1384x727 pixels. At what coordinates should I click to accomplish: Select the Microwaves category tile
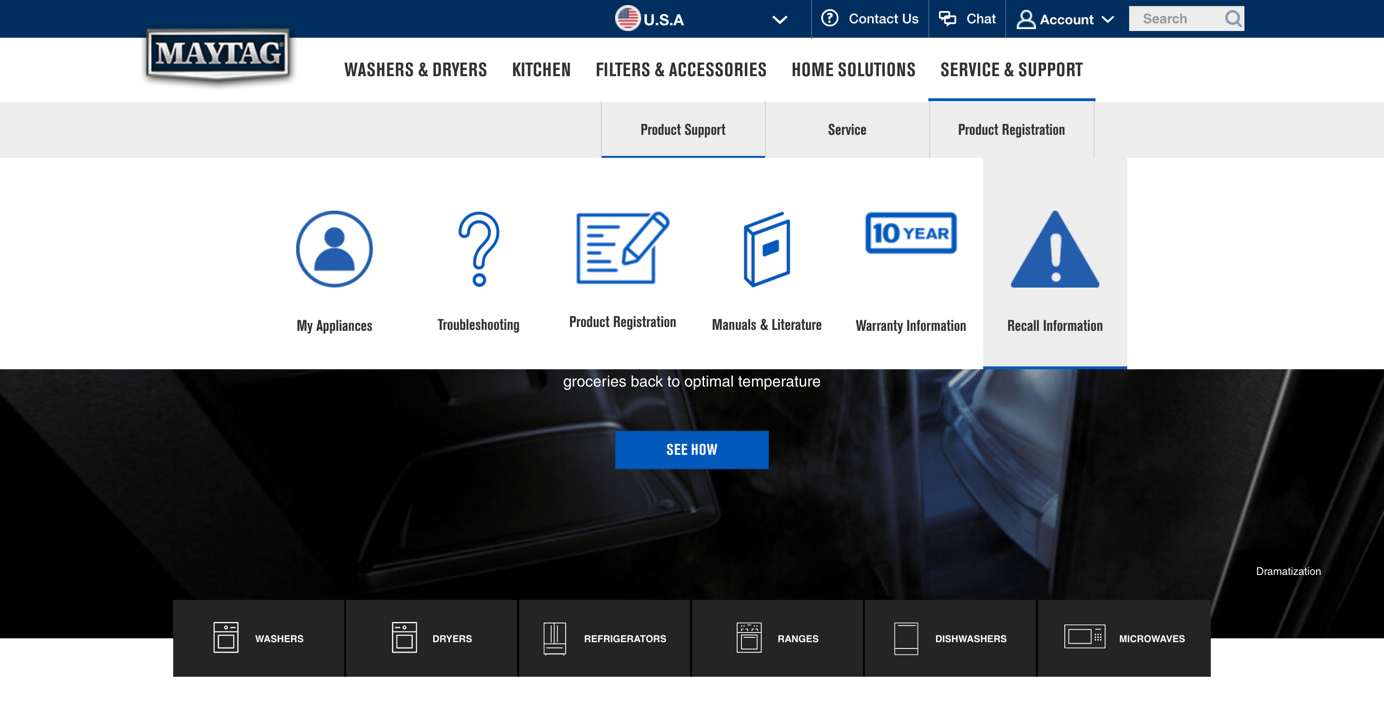tap(1124, 638)
